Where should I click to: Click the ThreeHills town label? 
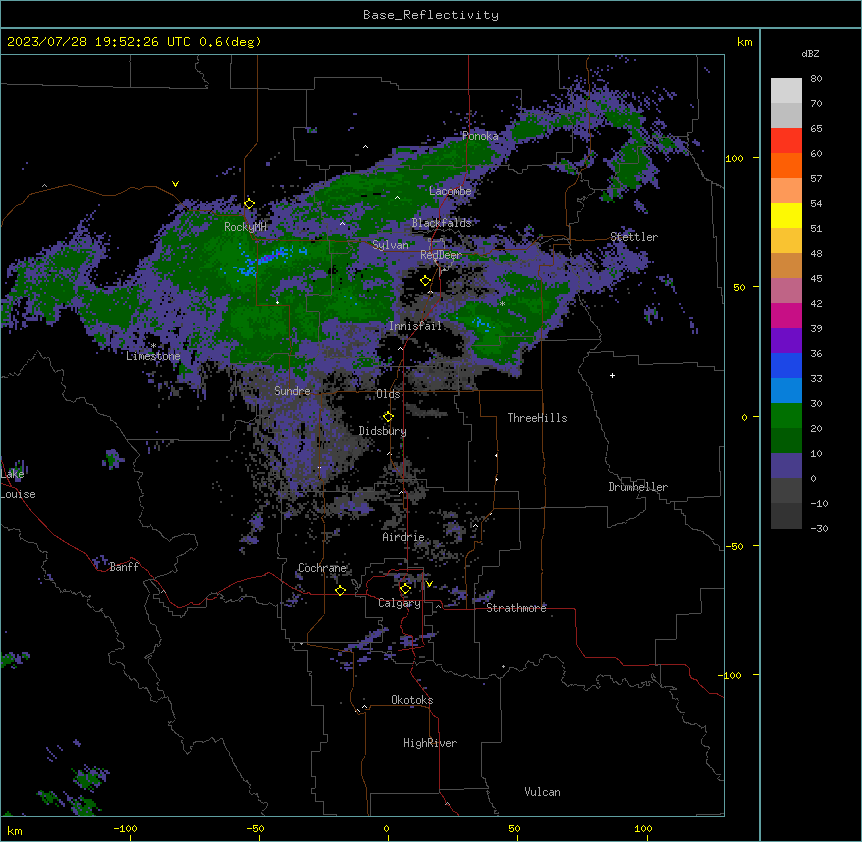[537, 418]
